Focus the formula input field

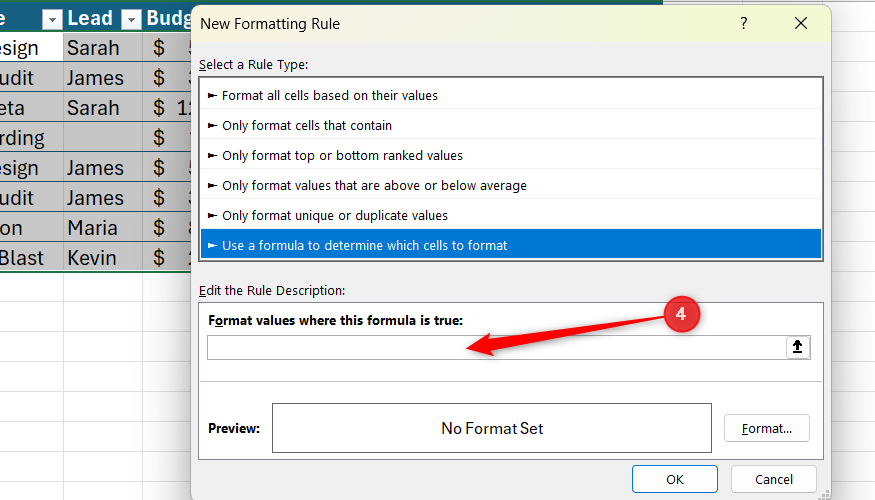tap(497, 347)
